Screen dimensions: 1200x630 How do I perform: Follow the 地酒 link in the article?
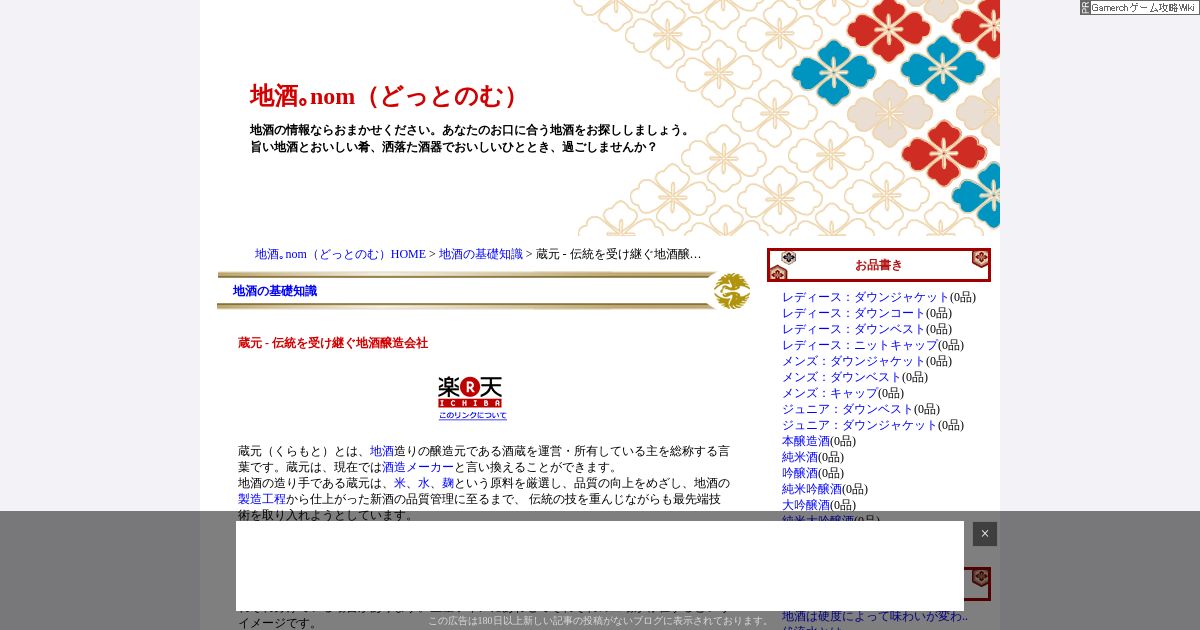click(382, 451)
